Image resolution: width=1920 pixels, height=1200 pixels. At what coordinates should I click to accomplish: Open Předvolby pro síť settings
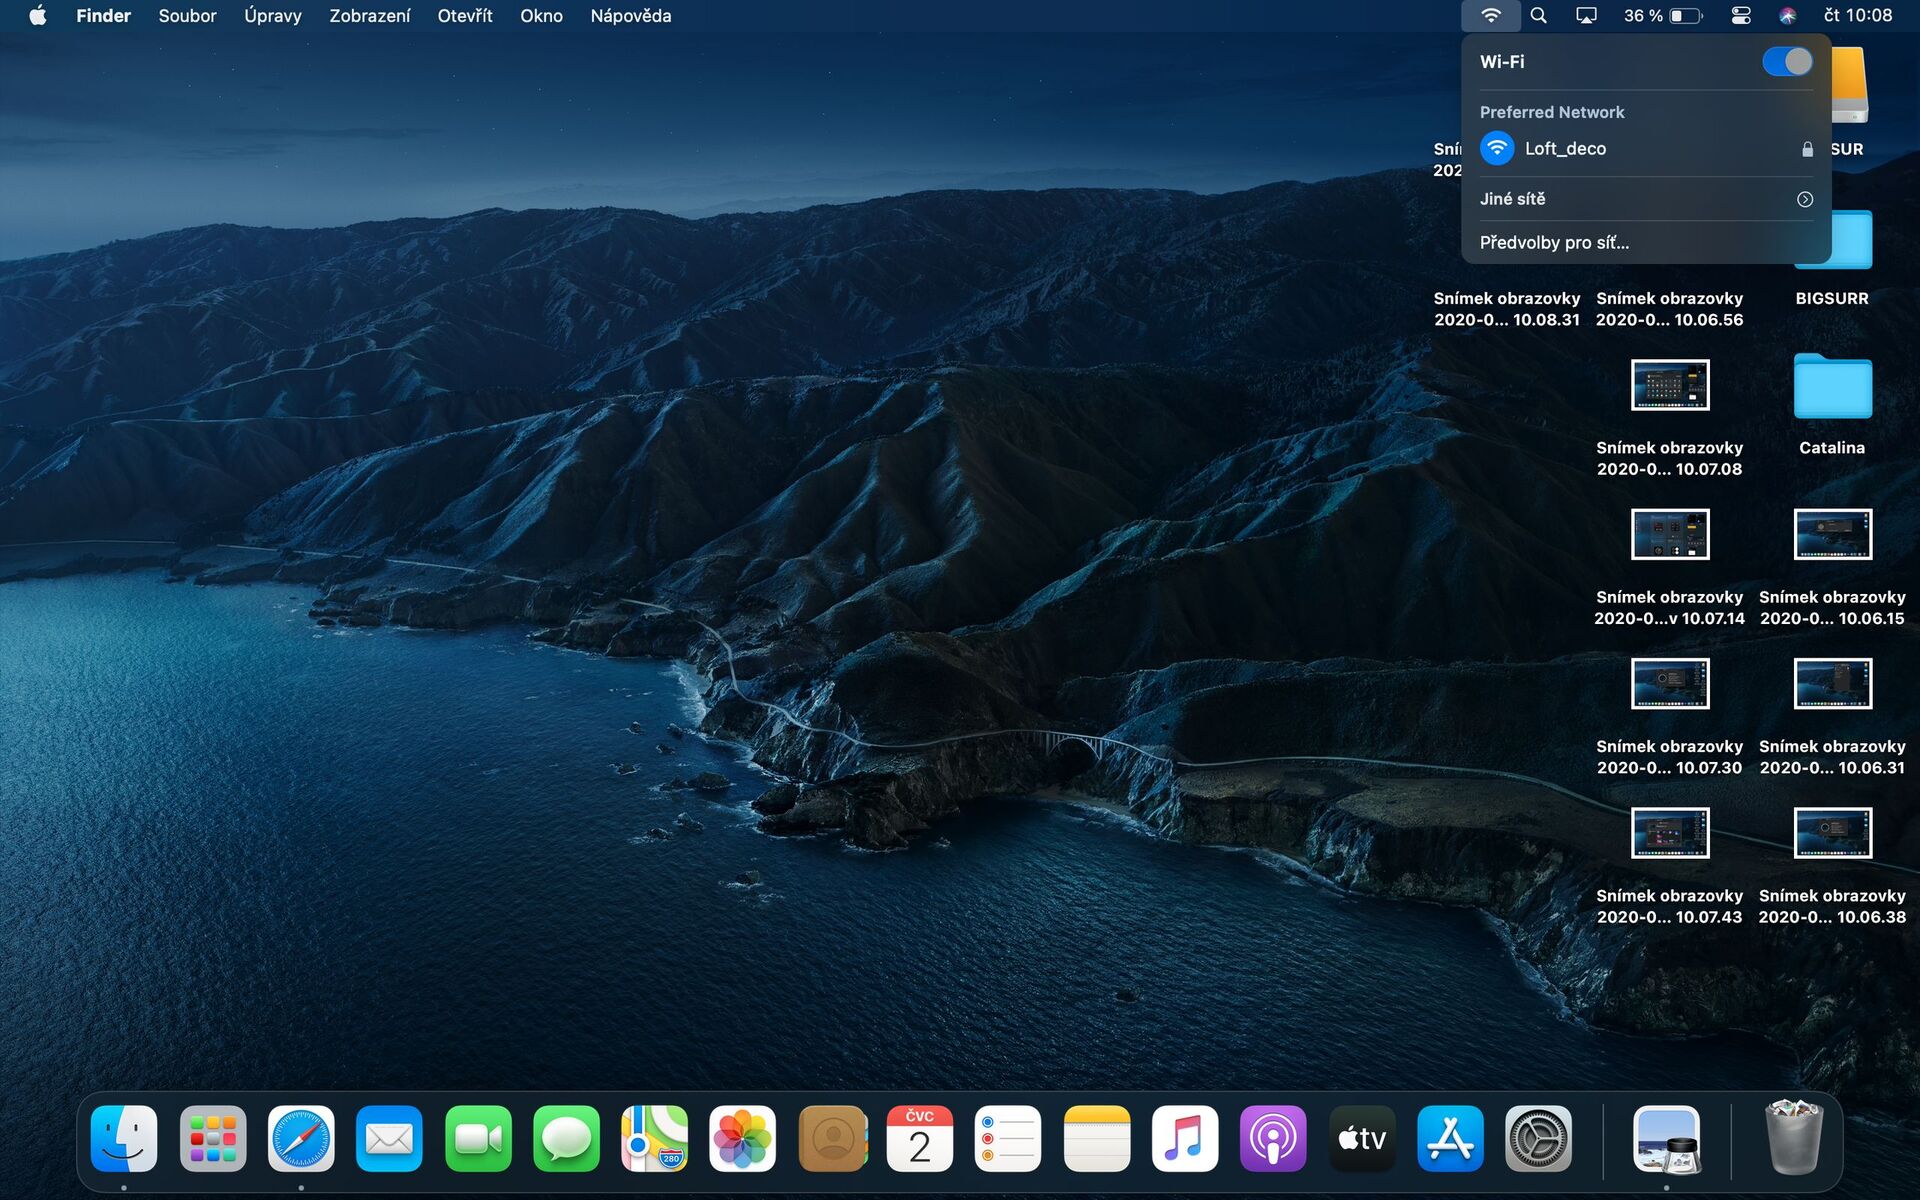[x=1554, y=242]
